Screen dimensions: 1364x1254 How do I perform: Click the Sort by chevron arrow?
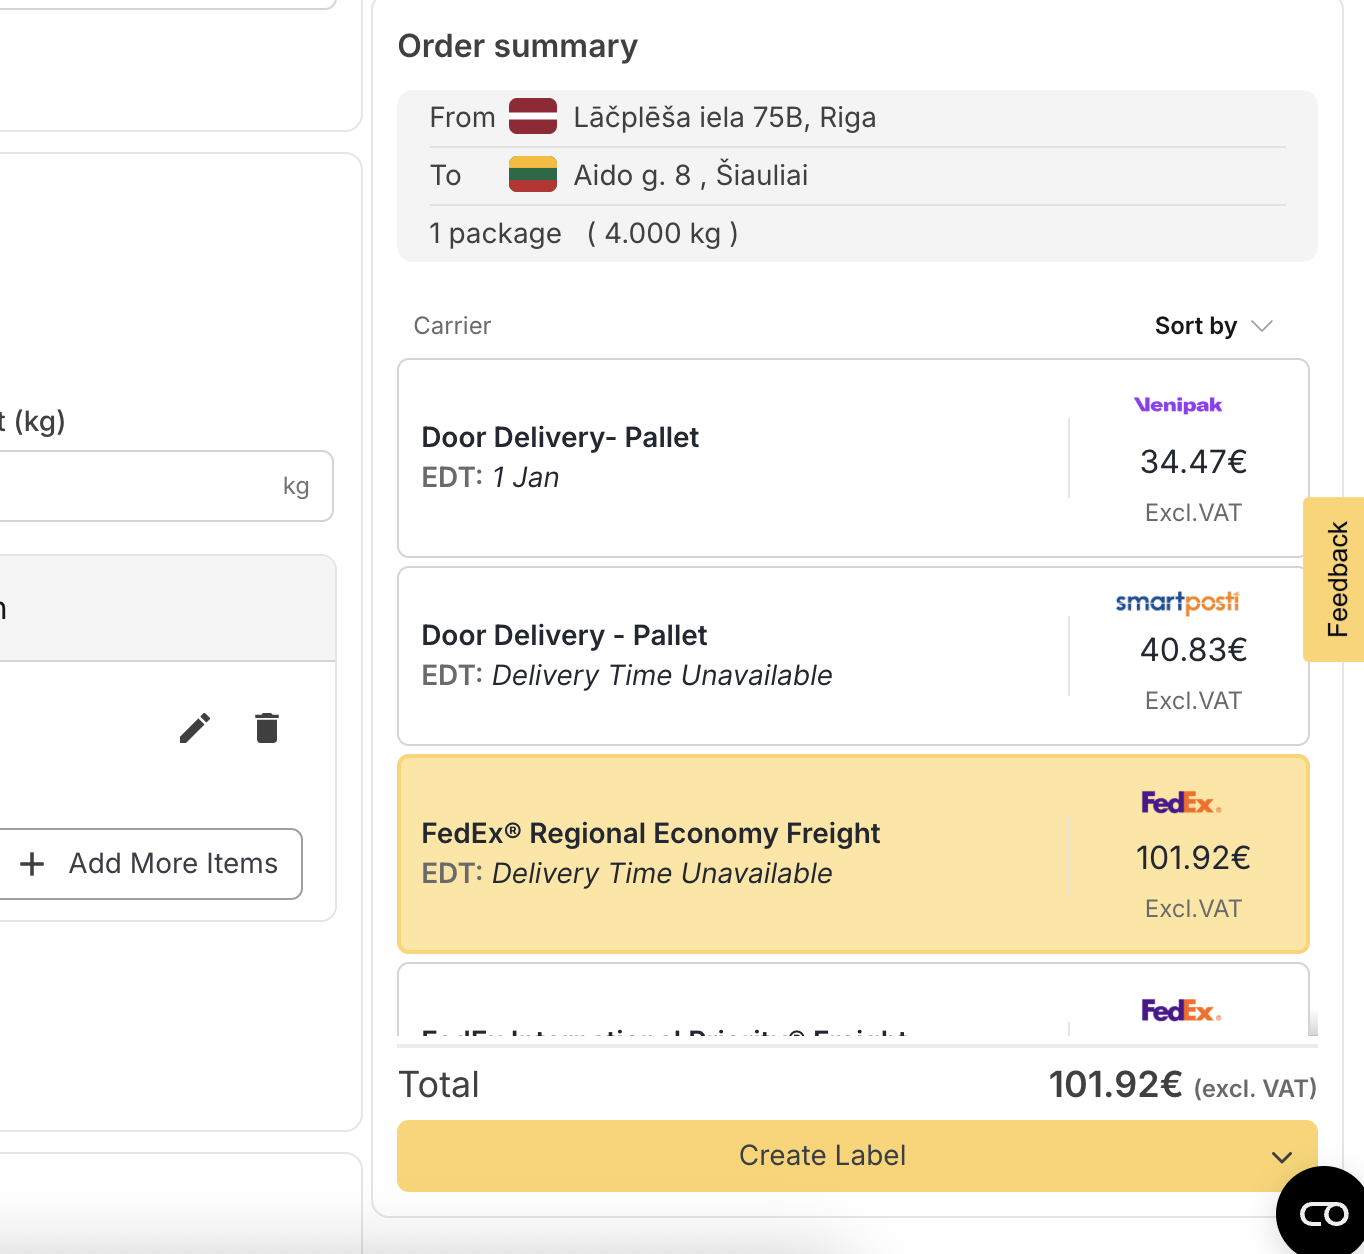coord(1262,326)
